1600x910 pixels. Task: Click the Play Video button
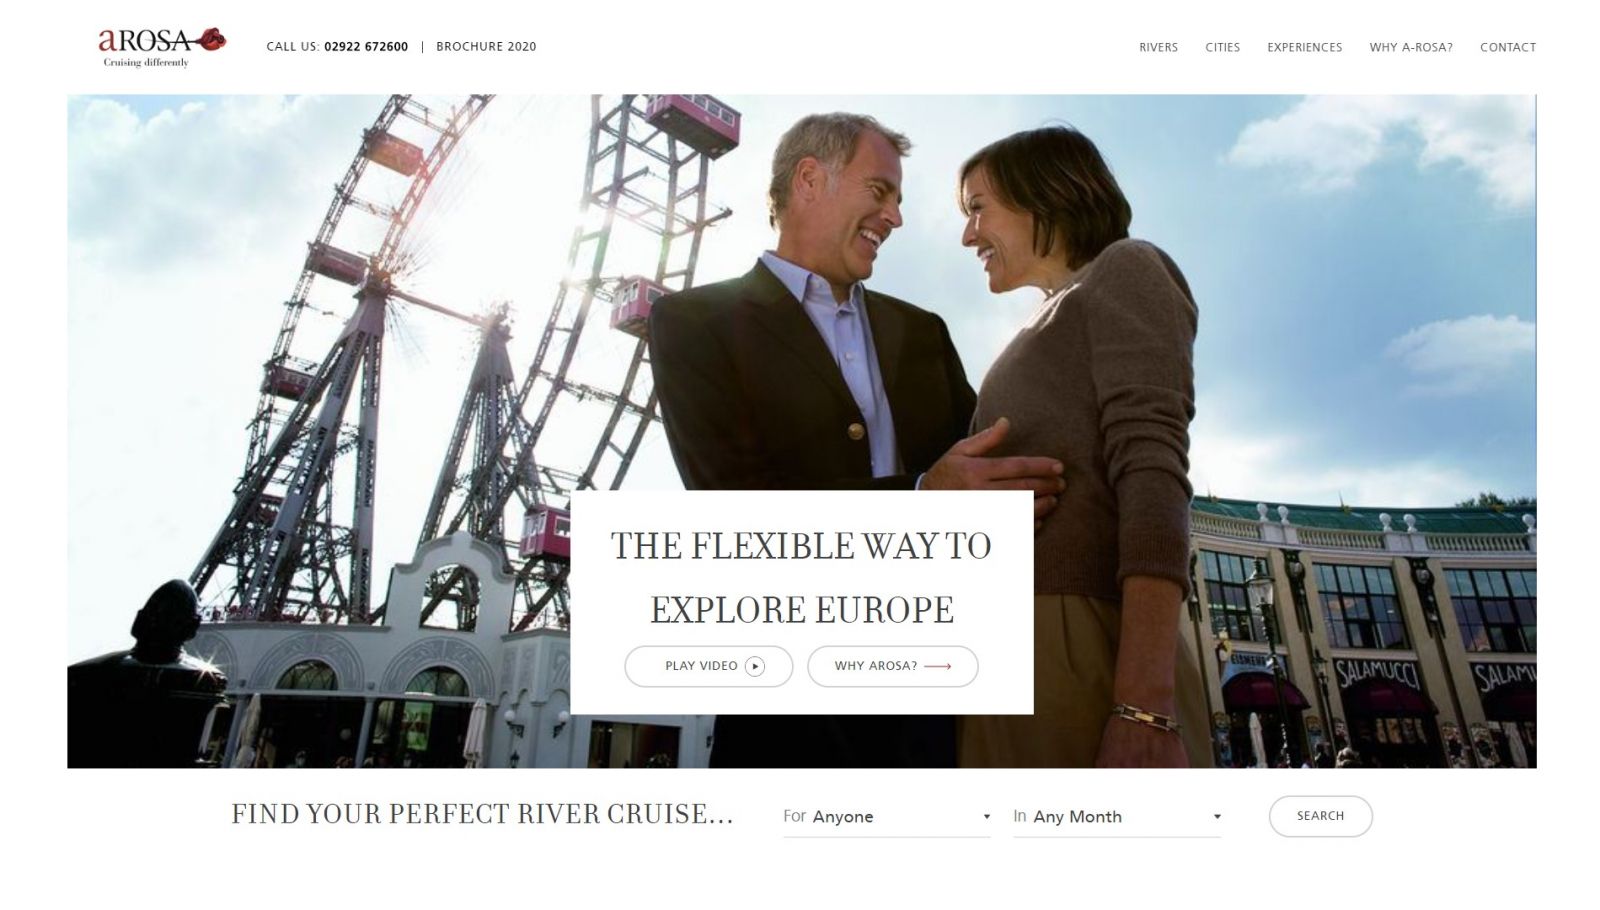point(709,666)
